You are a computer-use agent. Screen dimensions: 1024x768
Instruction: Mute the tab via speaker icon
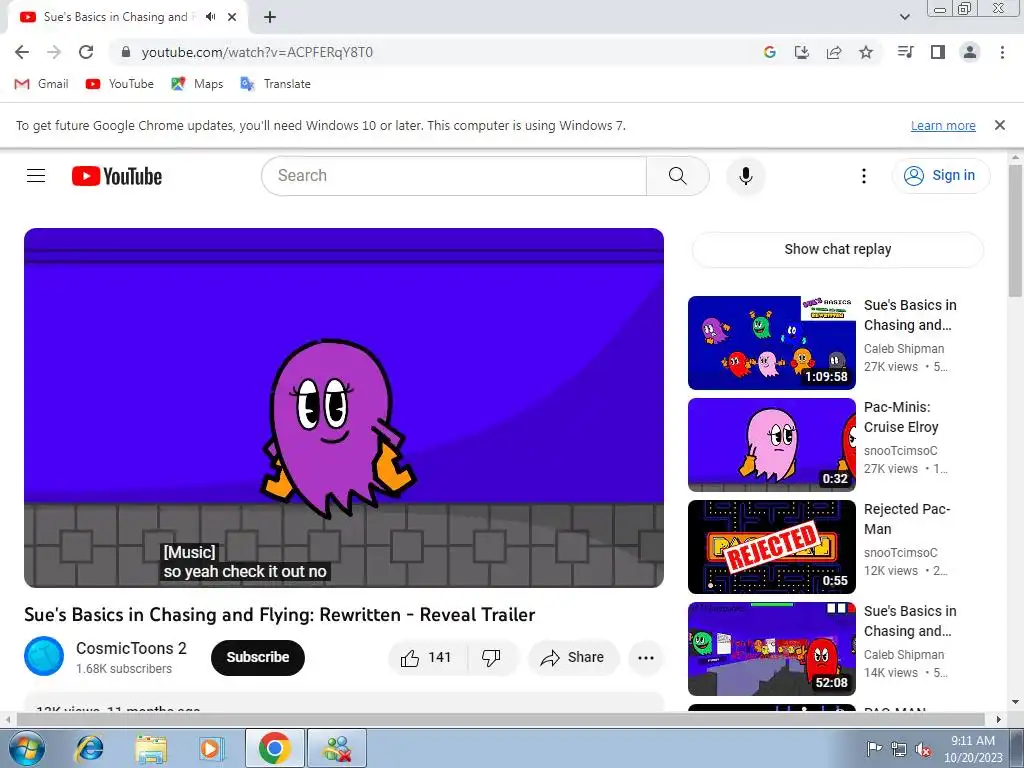[x=210, y=17]
